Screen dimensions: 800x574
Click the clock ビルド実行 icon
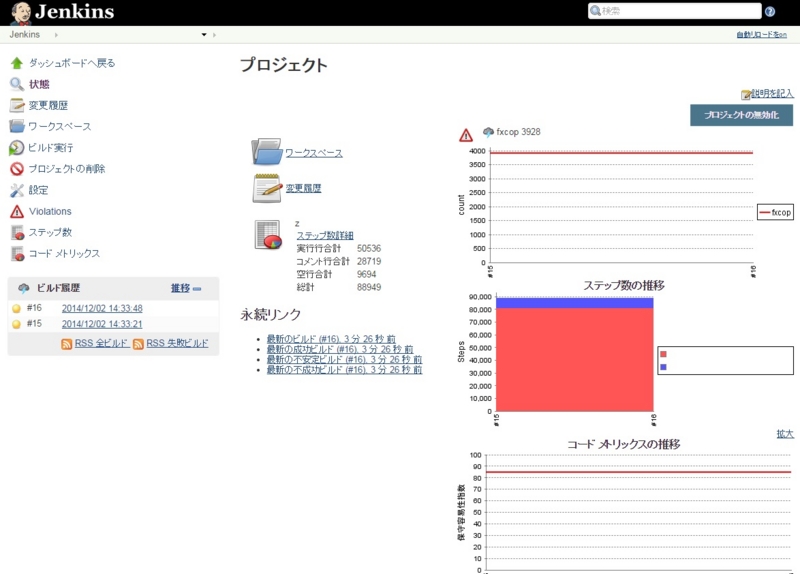16,147
